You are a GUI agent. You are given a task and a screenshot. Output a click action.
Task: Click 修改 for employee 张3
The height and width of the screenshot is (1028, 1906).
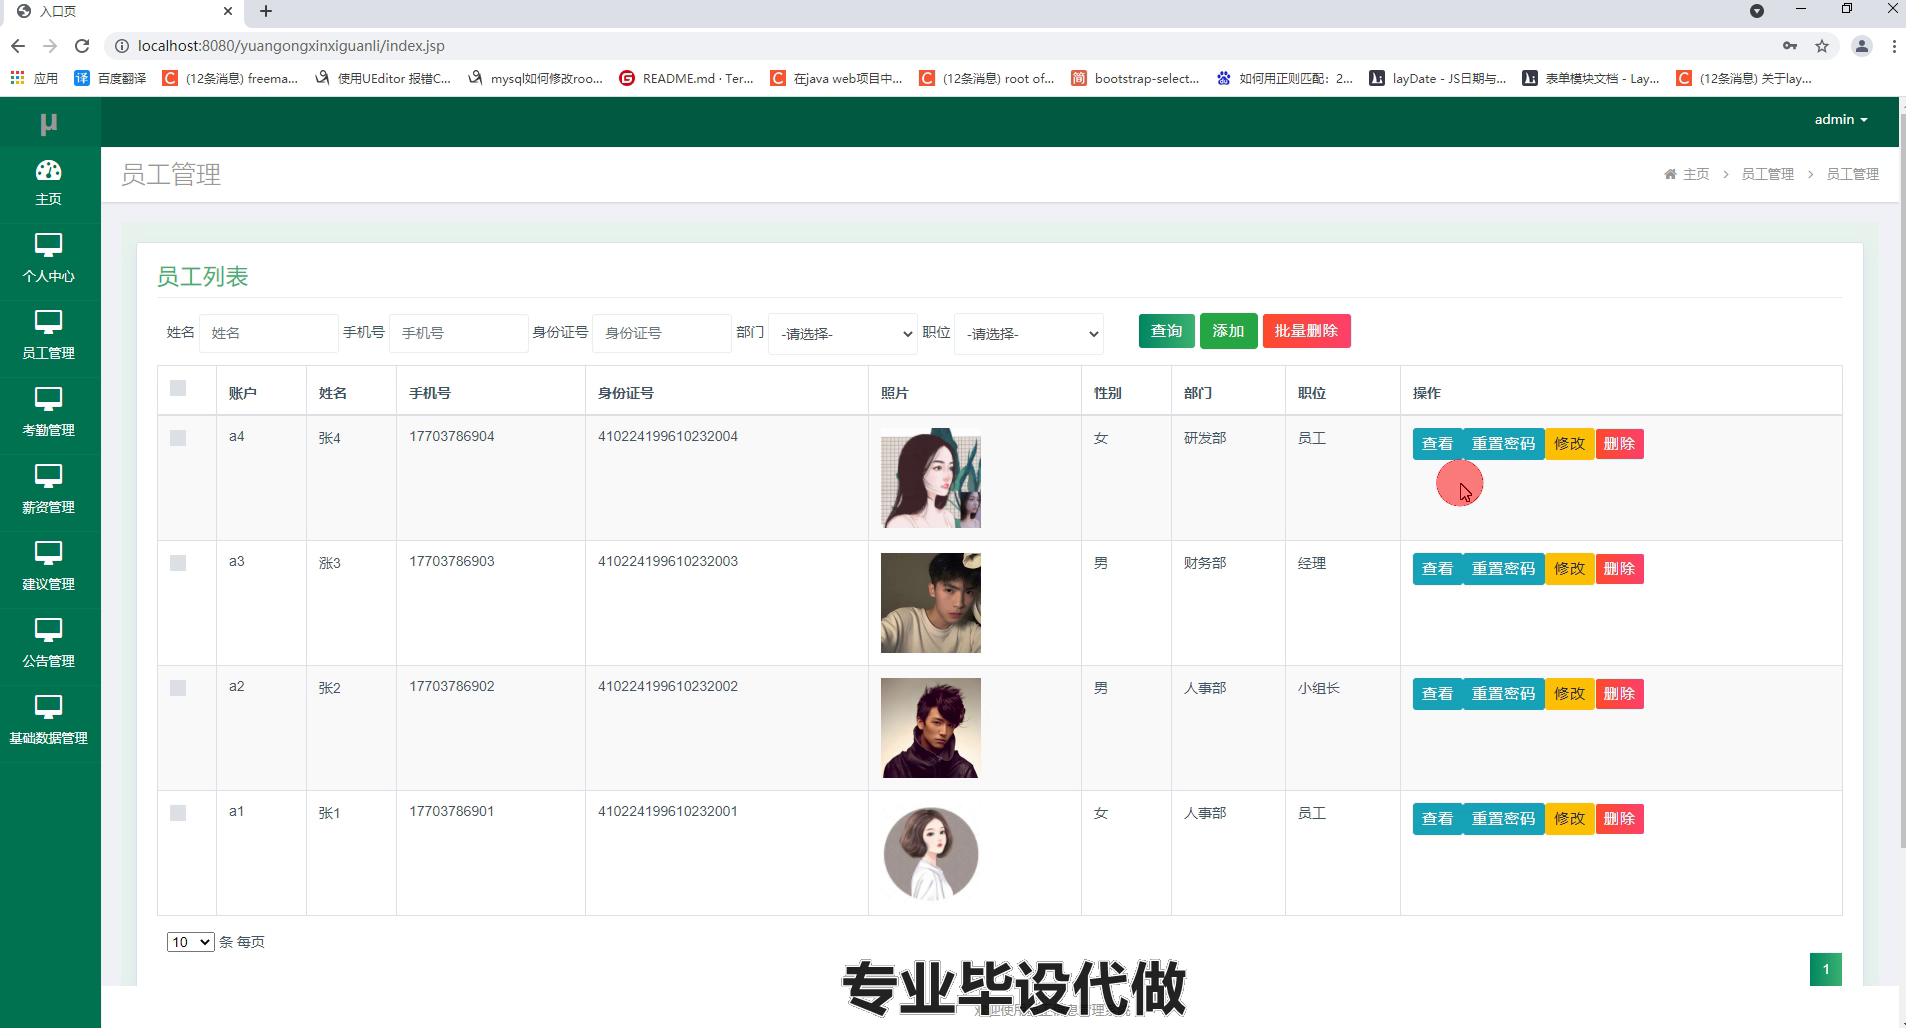[x=1569, y=569]
